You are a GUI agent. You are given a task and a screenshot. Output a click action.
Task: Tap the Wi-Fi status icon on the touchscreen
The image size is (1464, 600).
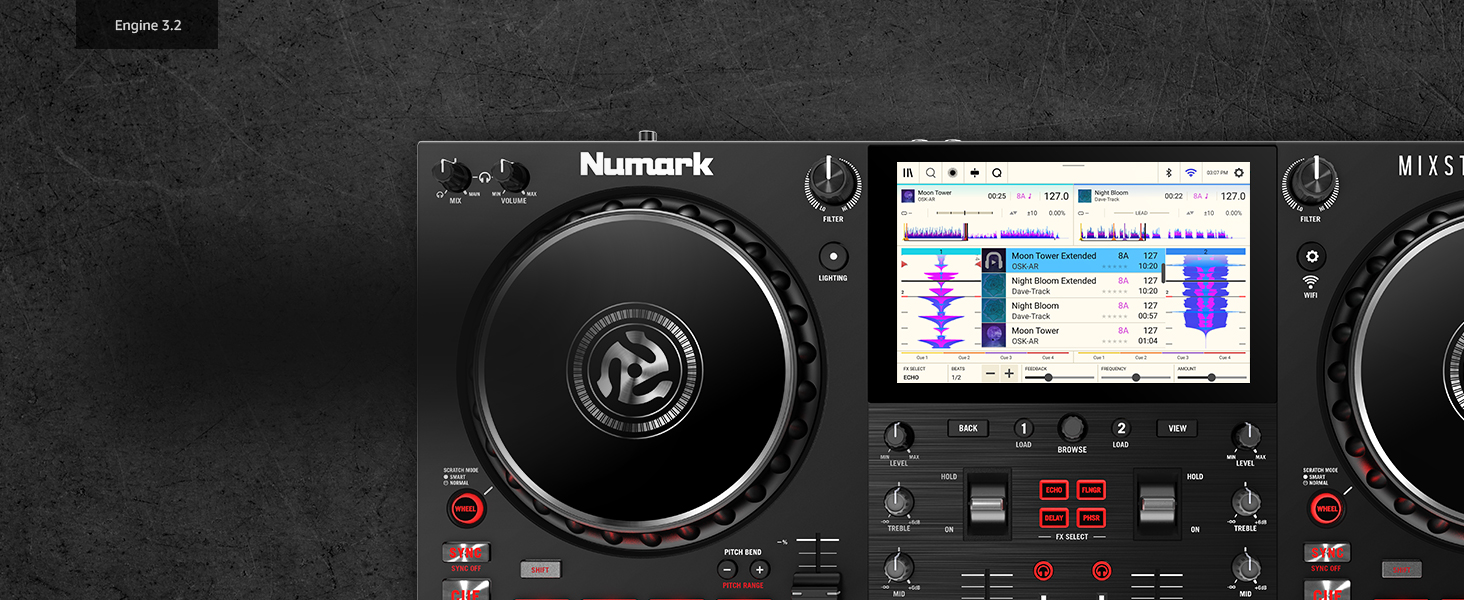coord(1190,172)
